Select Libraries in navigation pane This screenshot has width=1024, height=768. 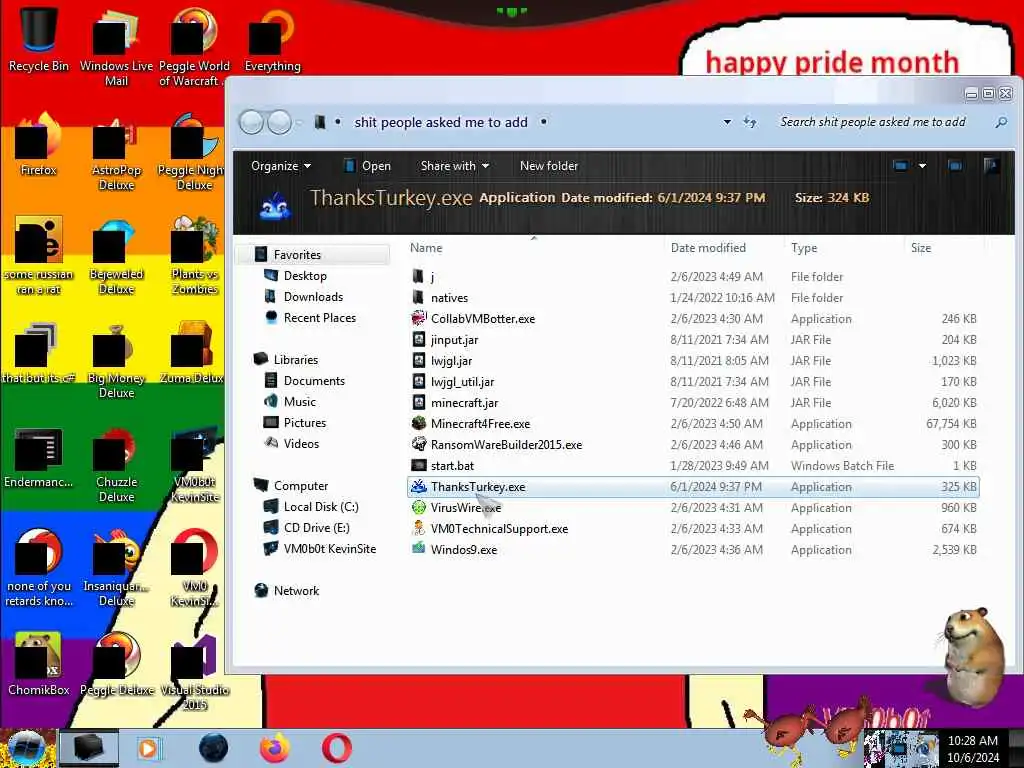[296, 359]
